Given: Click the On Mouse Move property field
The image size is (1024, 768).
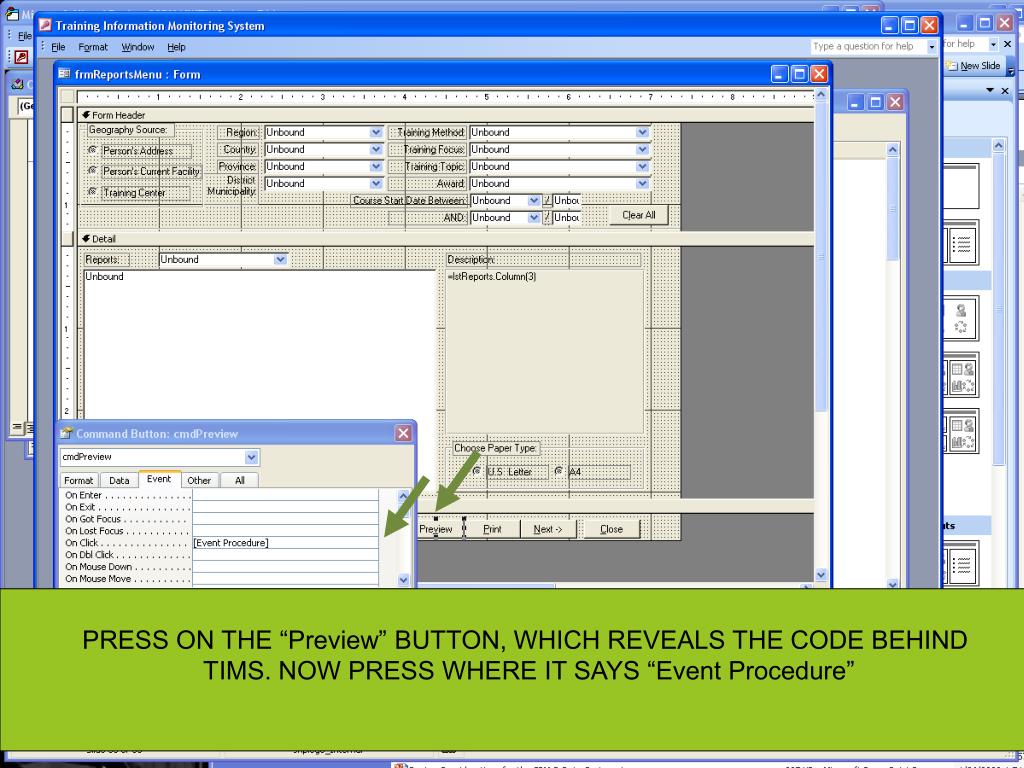Looking at the screenshot, I should coord(285,579).
